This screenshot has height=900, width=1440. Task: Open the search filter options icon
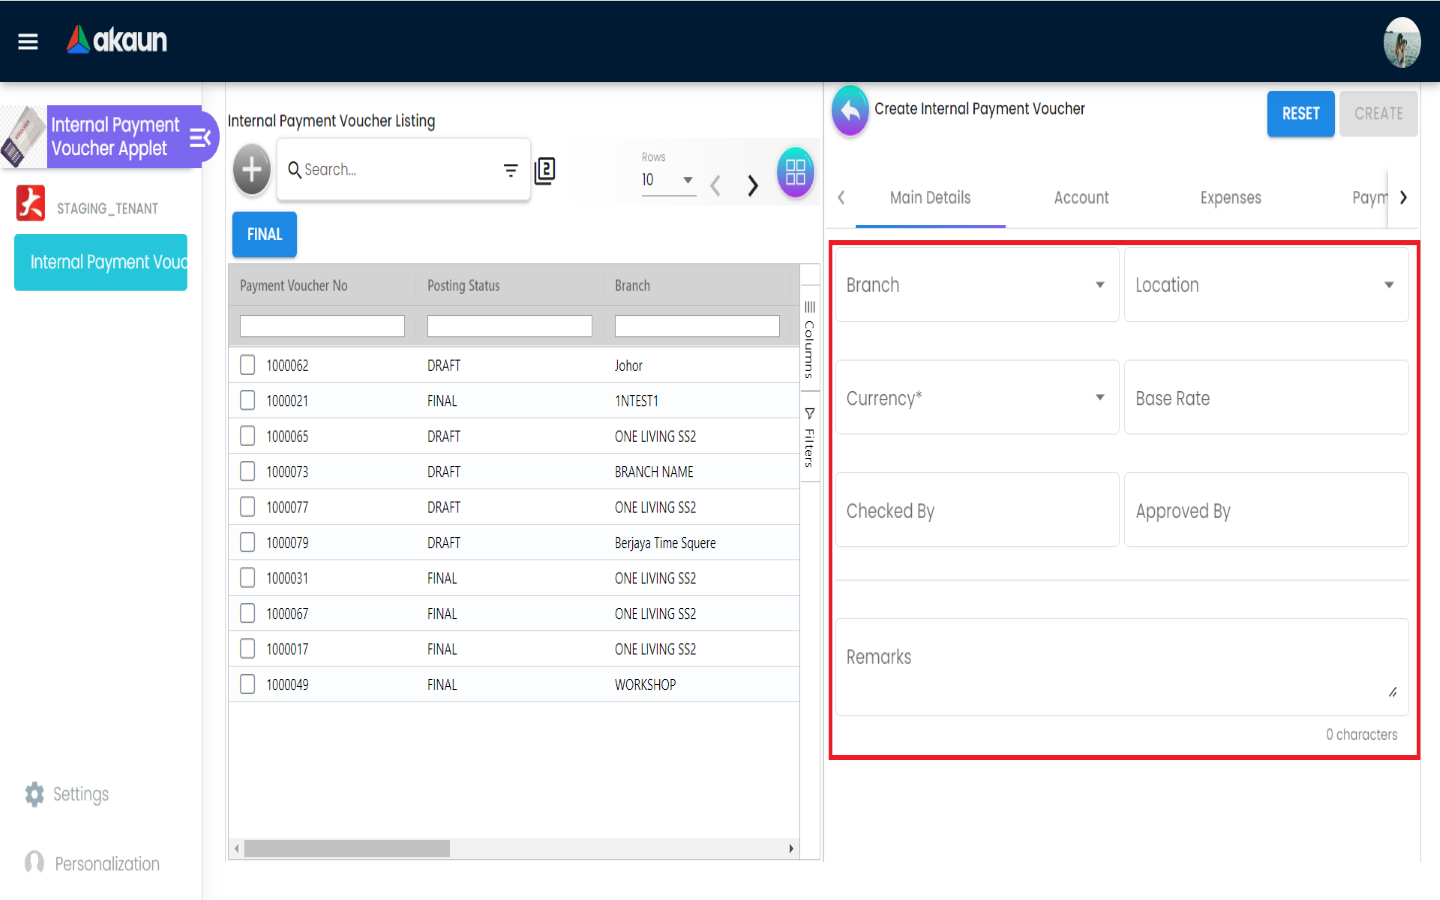pos(510,170)
